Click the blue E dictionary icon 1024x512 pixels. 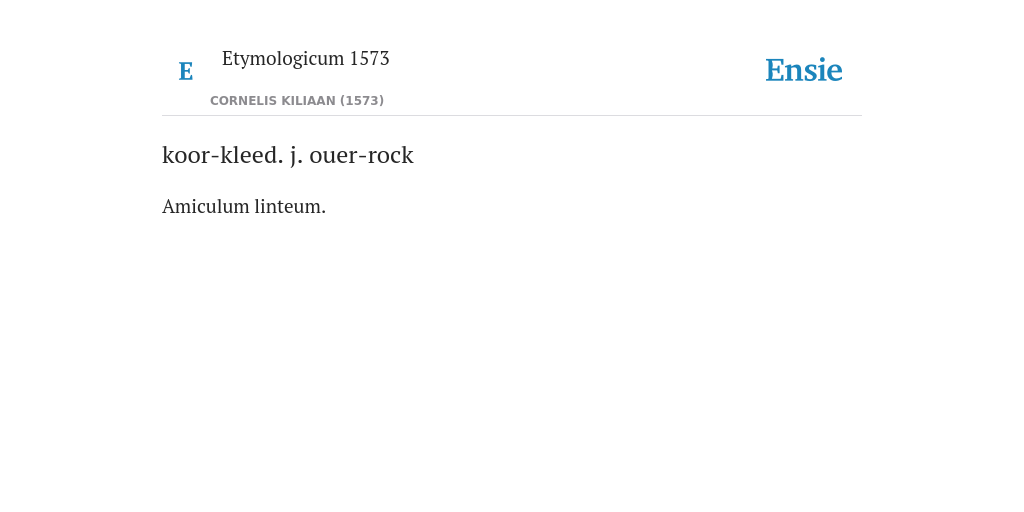coord(186,71)
